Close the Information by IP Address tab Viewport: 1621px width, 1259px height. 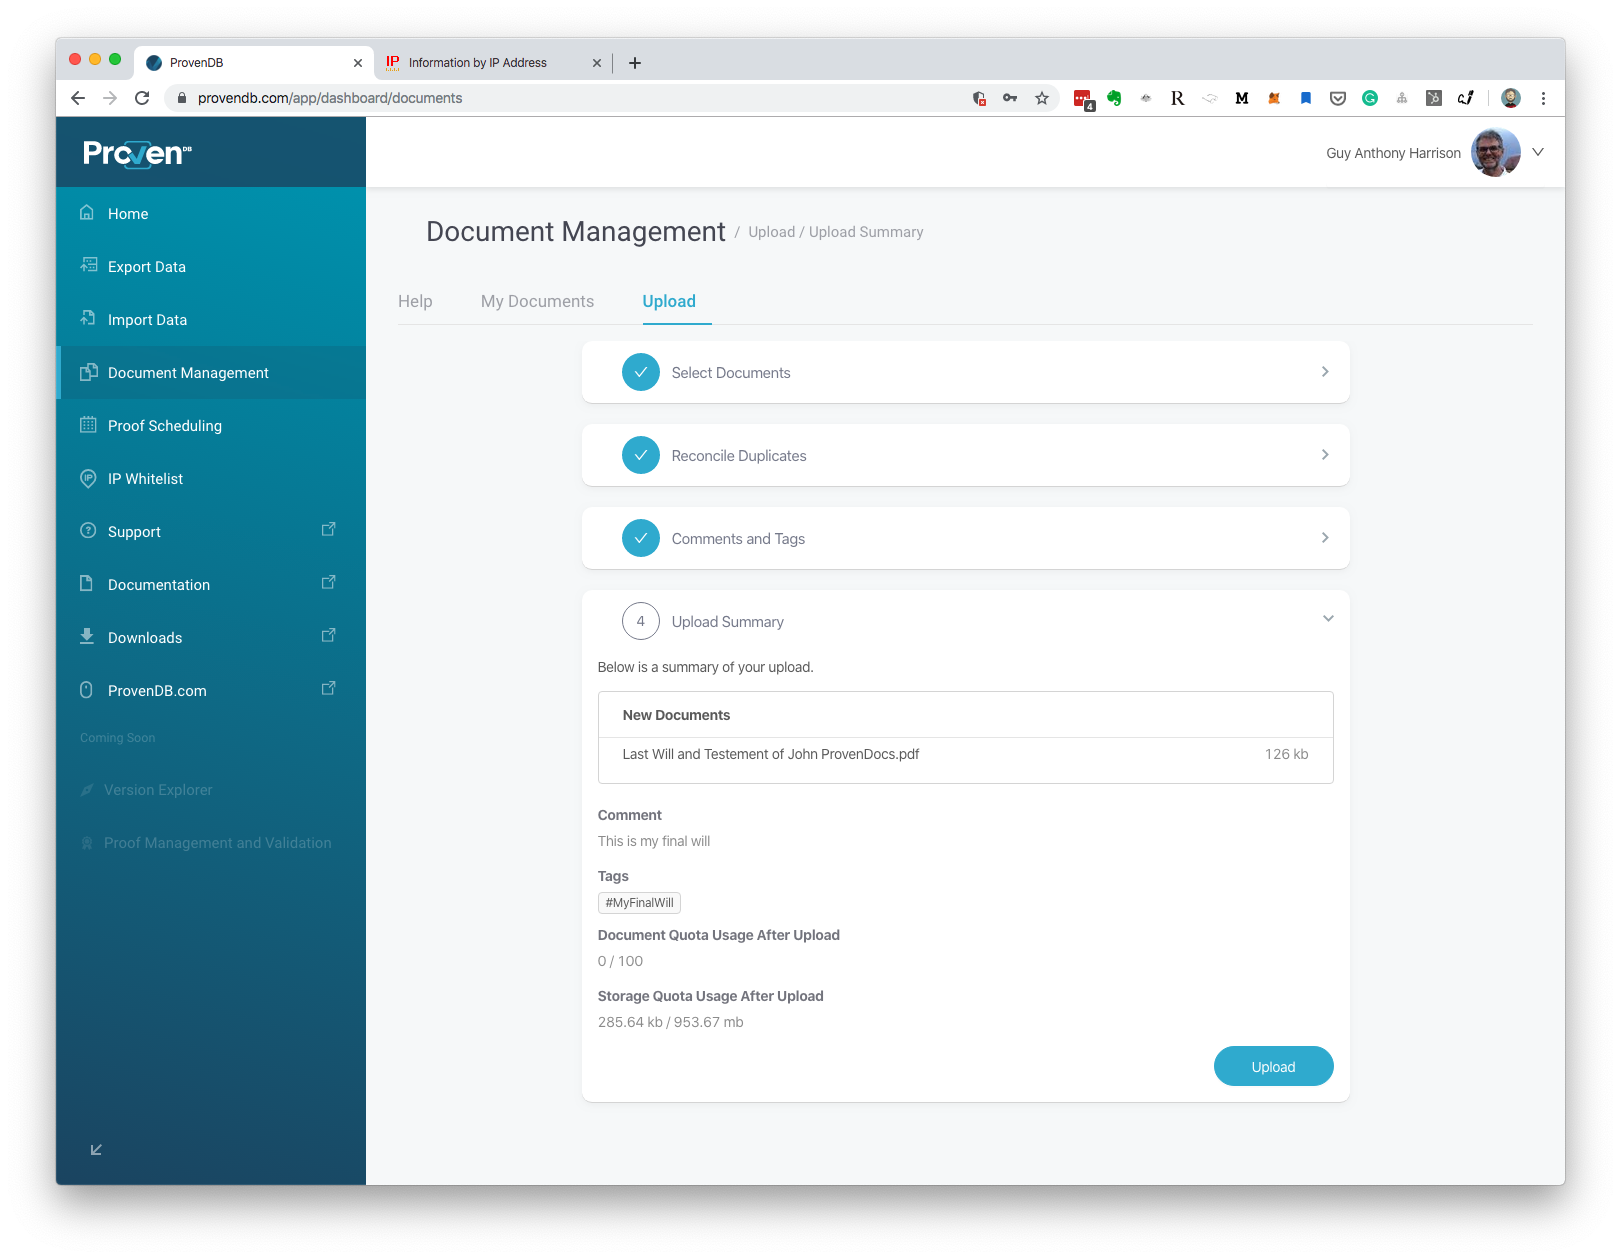point(597,63)
